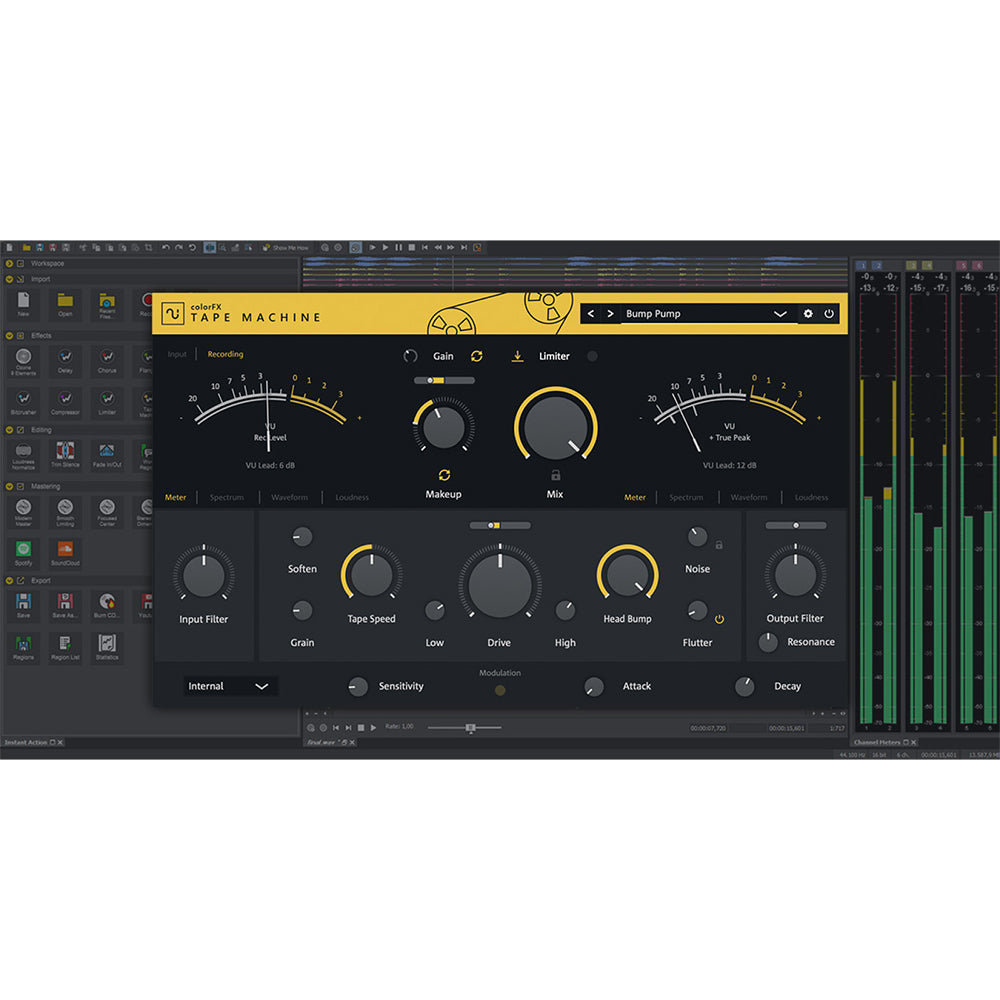Collapse the Import section arrow
1000x1000 pixels.
pyautogui.click(x=9, y=279)
